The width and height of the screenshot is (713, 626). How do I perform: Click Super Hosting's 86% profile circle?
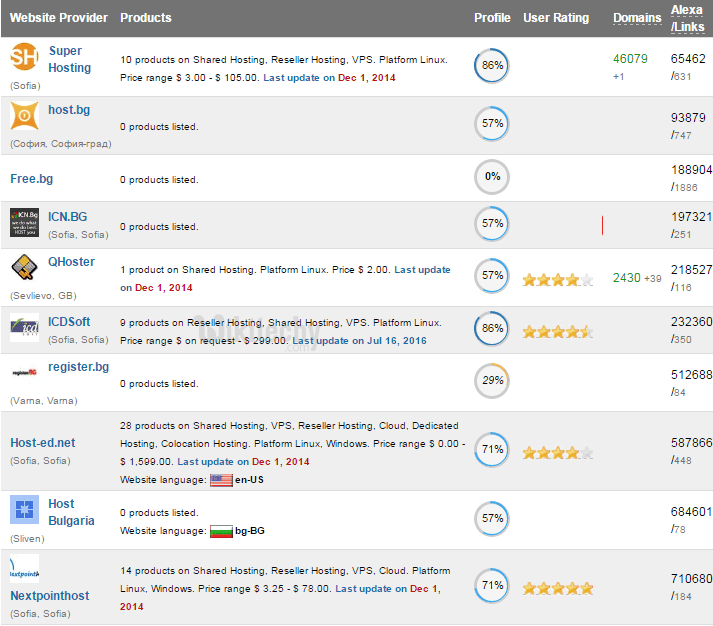coord(492,65)
